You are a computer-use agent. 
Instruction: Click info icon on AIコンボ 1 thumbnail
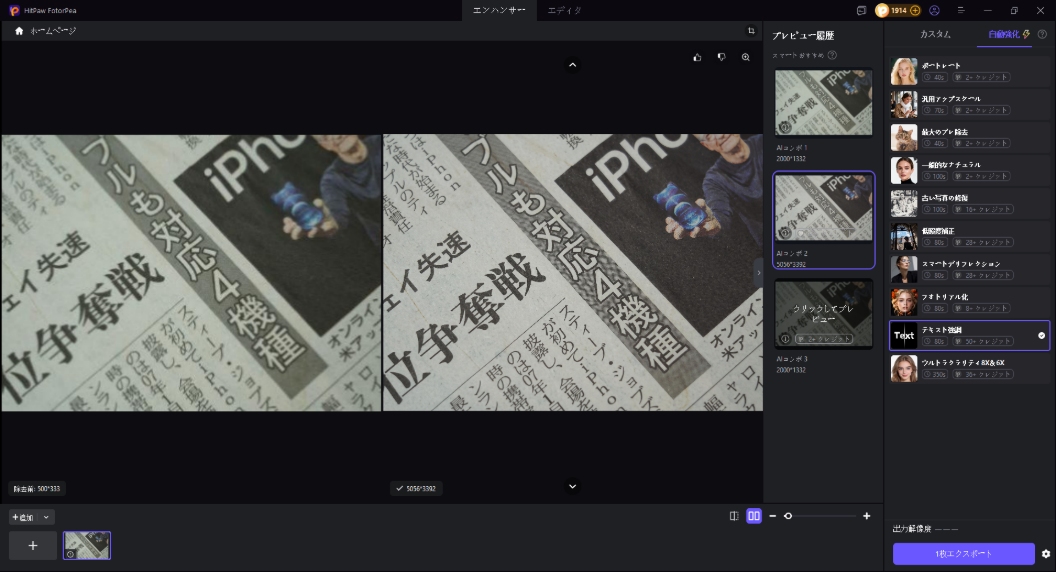tap(785, 127)
